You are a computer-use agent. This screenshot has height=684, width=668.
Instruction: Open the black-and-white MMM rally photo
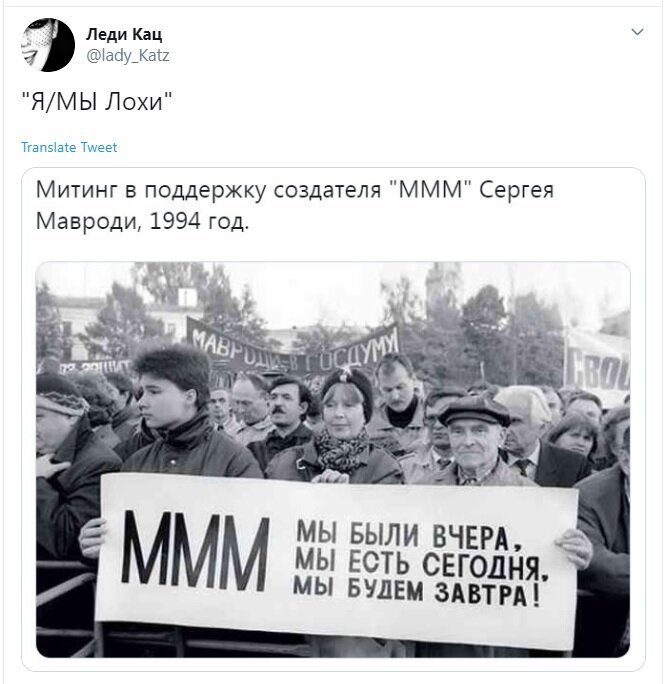[x=333, y=459]
